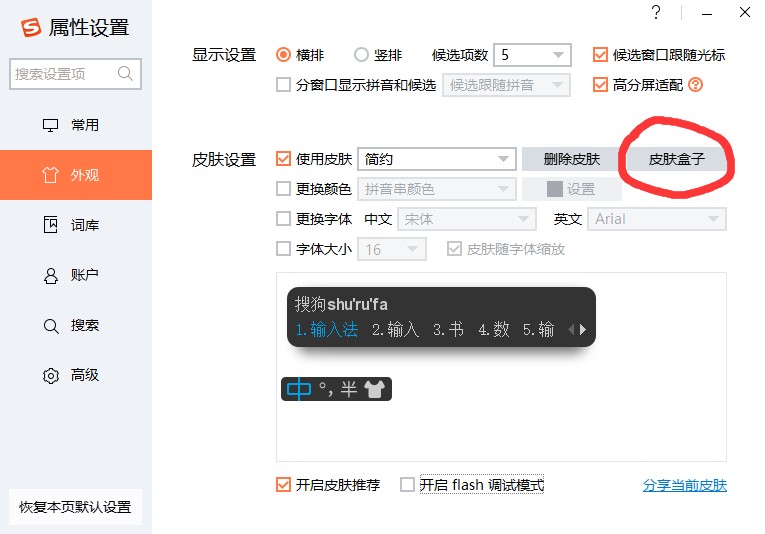The height and width of the screenshot is (534, 765).
Task: Close the 属性设置 window
Action: [x=745, y=12]
